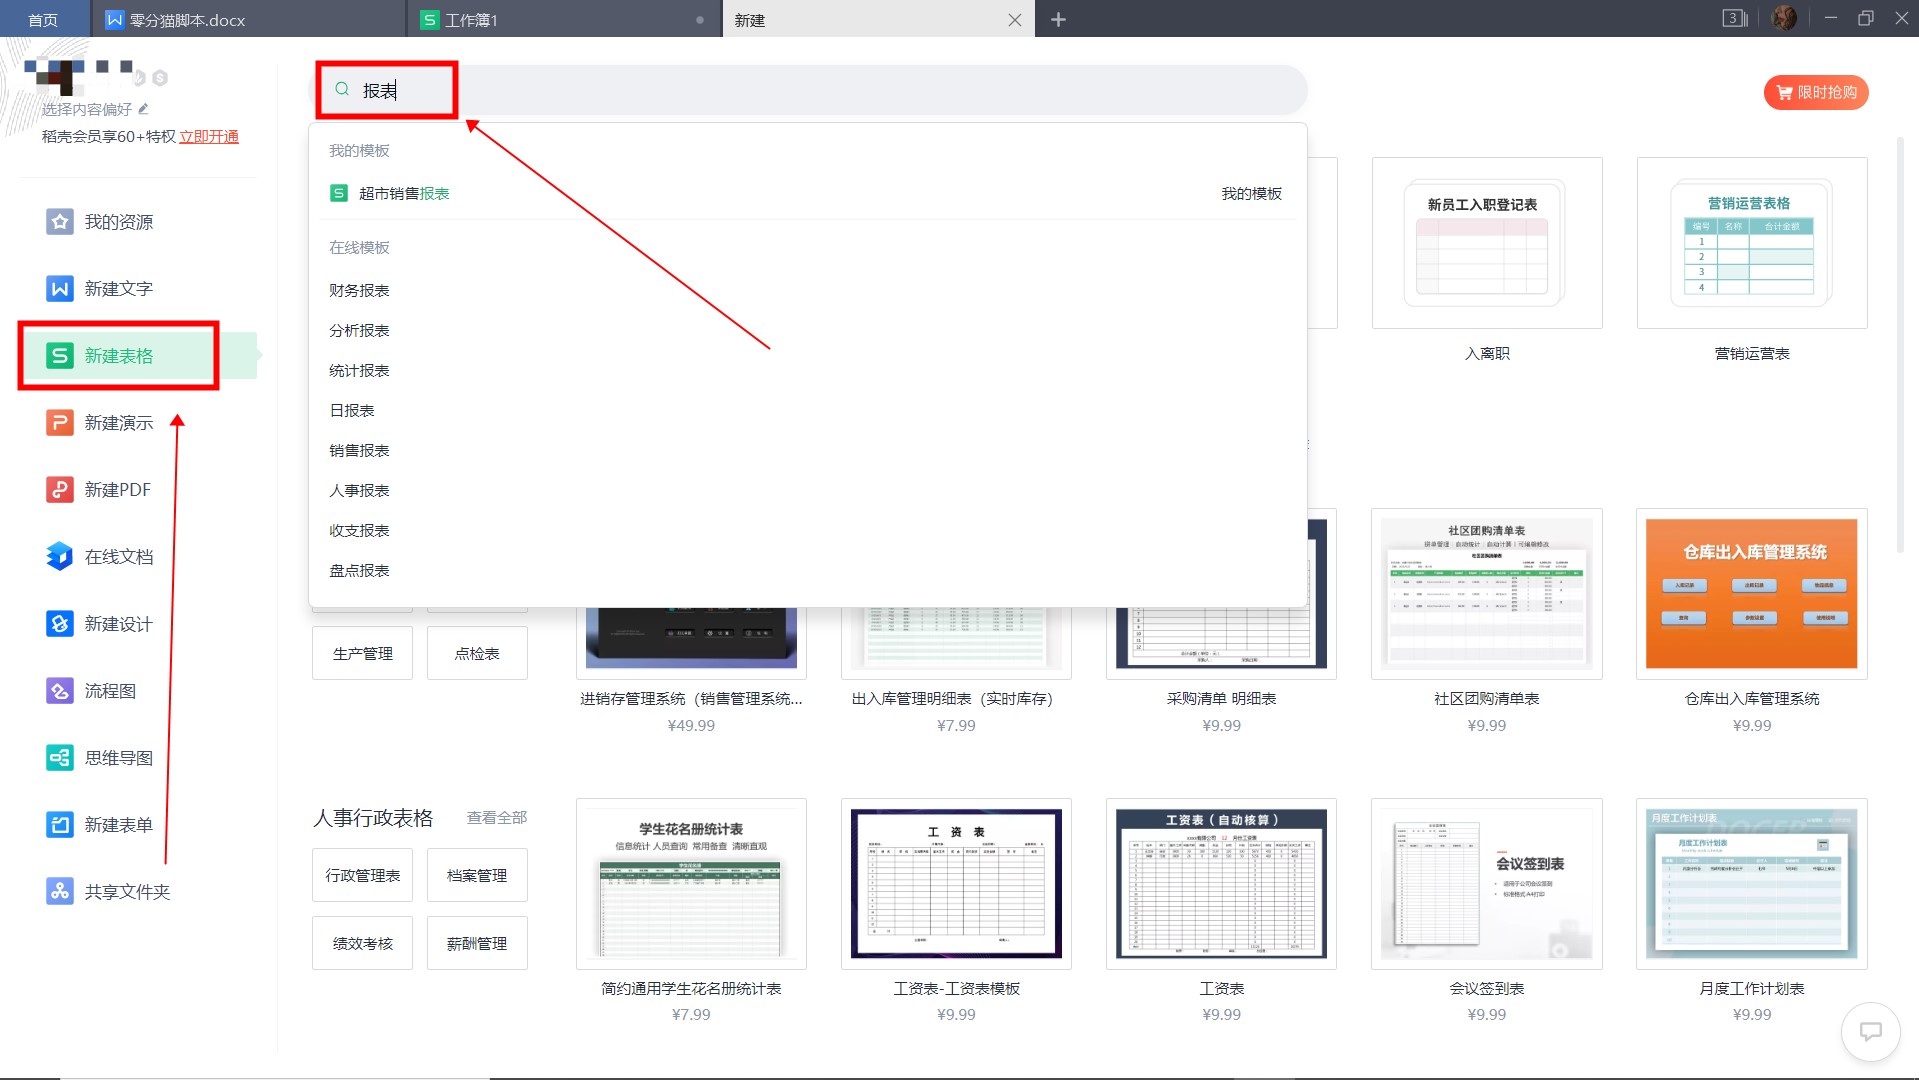Open new tab with plus button
This screenshot has height=1080, width=1919.
coord(1058,20)
